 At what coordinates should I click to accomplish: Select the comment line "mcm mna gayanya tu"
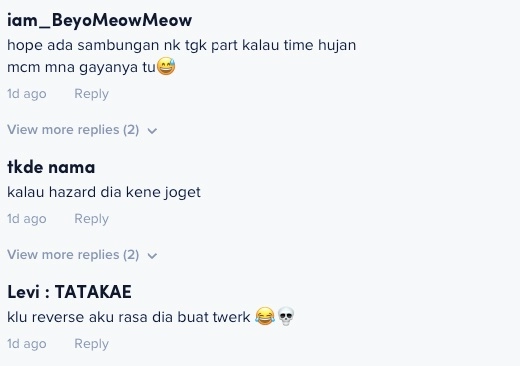point(81,67)
